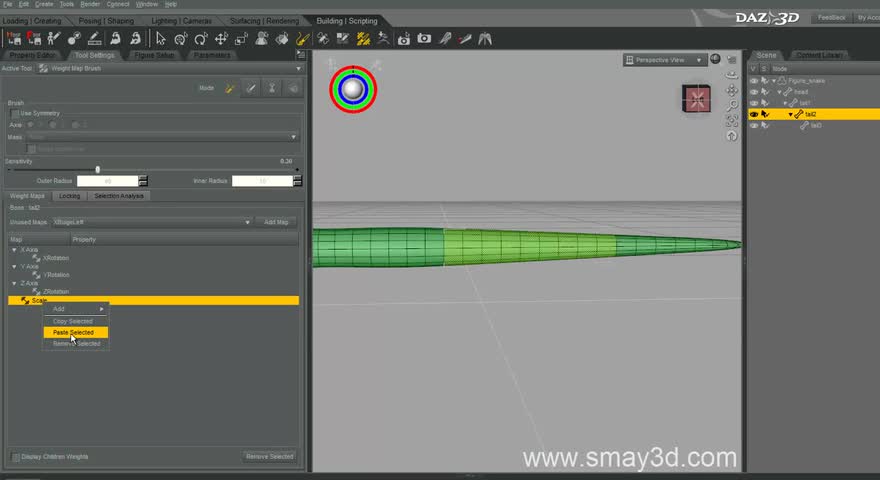This screenshot has height=480, width=880.
Task: Click the Outer Radius input field
Action: pyautogui.click(x=108, y=181)
